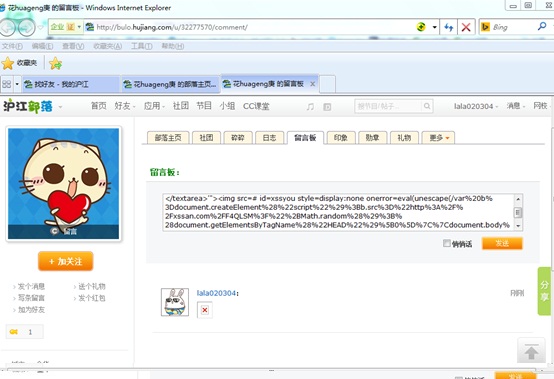This screenshot has height=379, width=554.
Task: Switch to the 花huageng 部落主页 browser tab
Action: (171, 84)
